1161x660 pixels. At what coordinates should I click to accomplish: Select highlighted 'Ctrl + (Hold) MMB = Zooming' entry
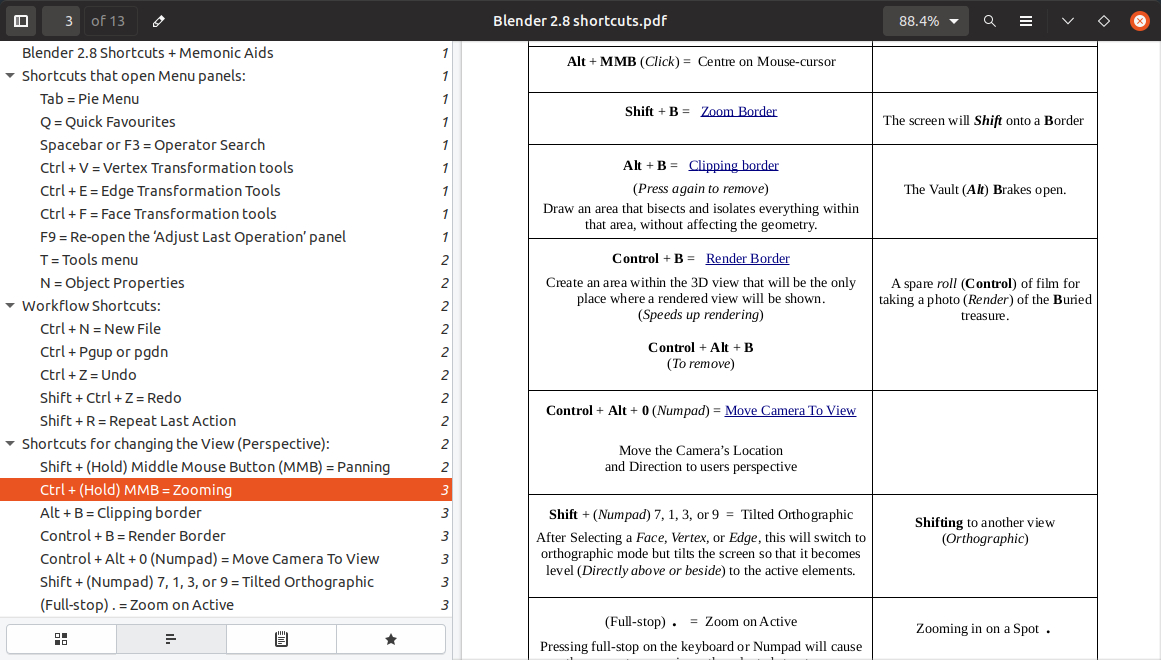click(x=226, y=490)
